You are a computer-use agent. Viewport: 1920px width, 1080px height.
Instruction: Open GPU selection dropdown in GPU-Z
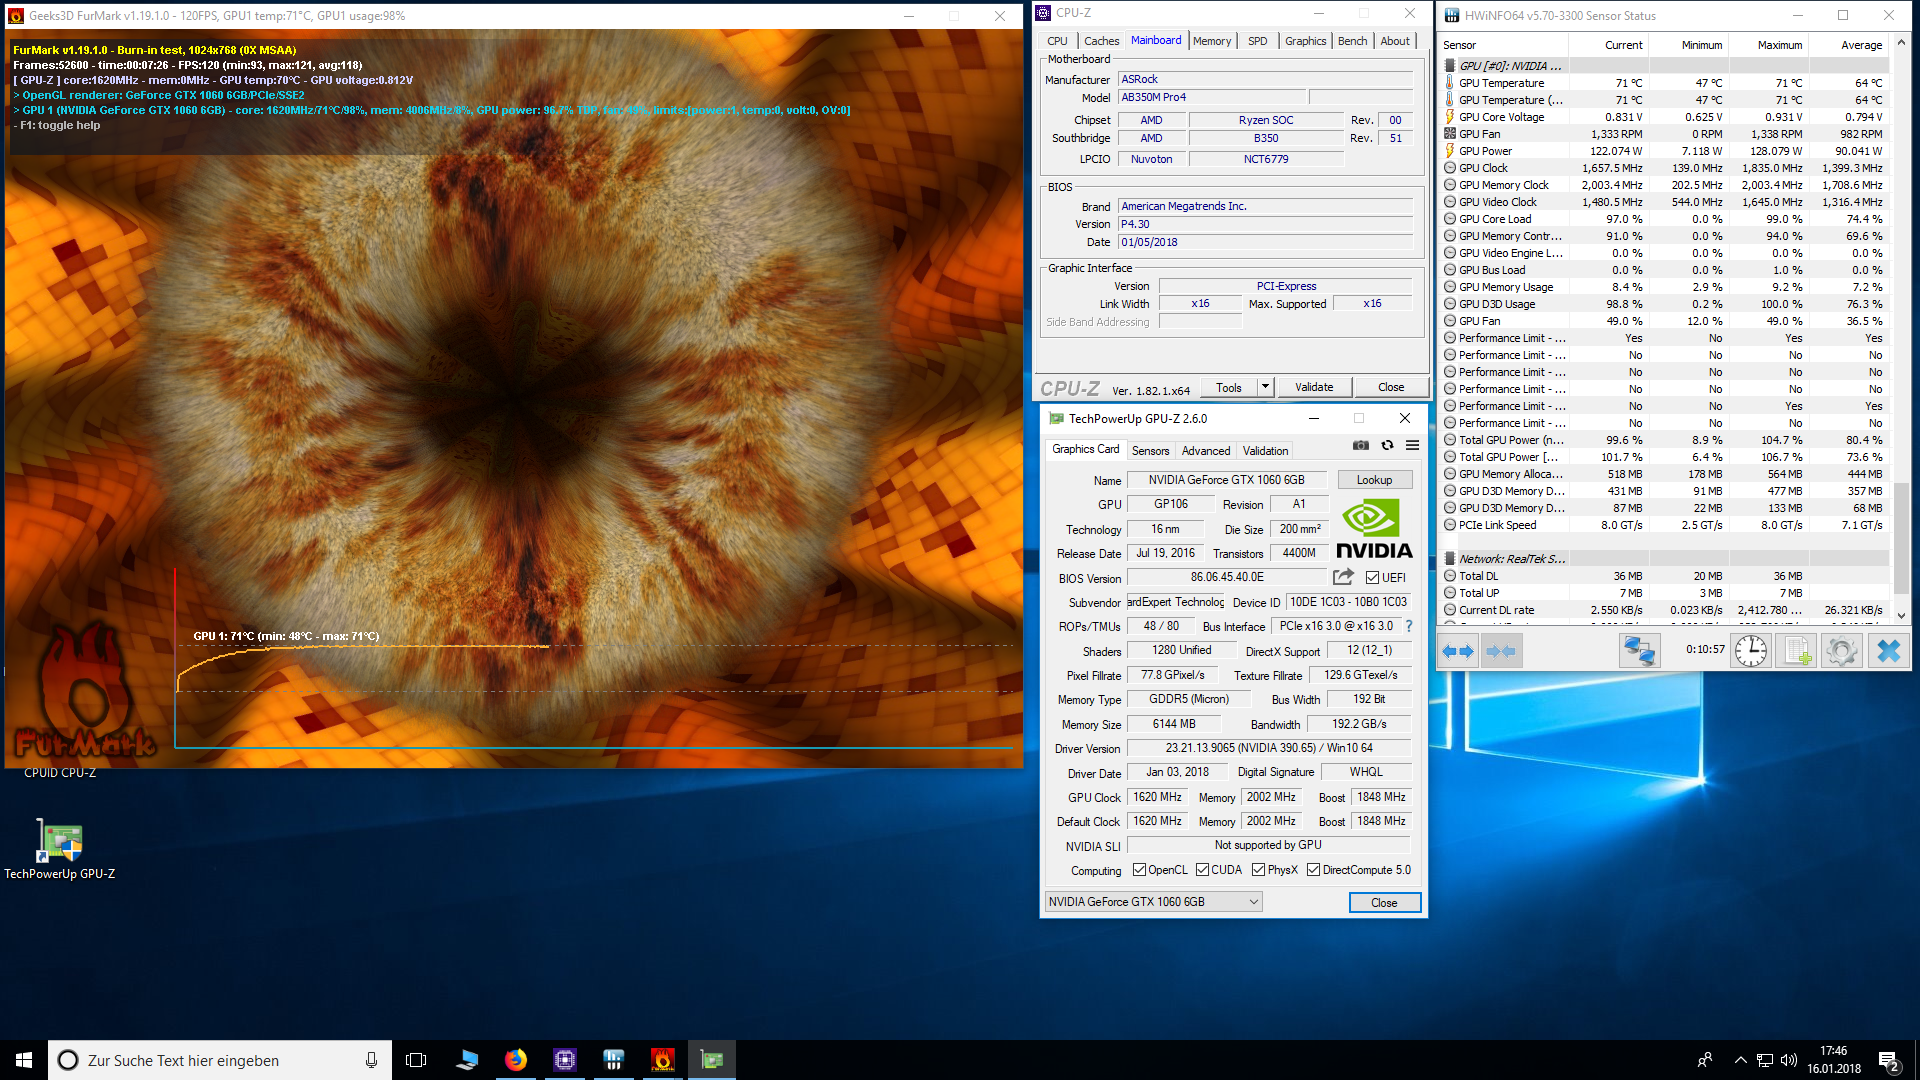[x=1153, y=902]
